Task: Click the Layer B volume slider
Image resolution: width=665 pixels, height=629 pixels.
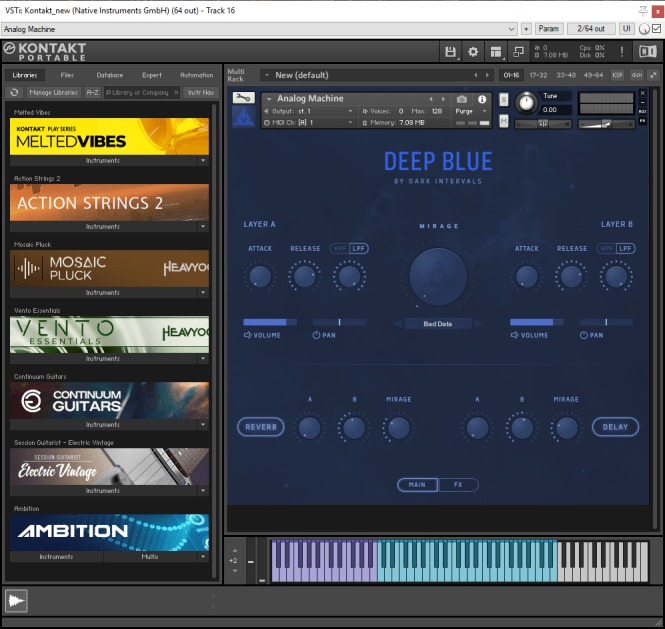Action: tap(537, 322)
